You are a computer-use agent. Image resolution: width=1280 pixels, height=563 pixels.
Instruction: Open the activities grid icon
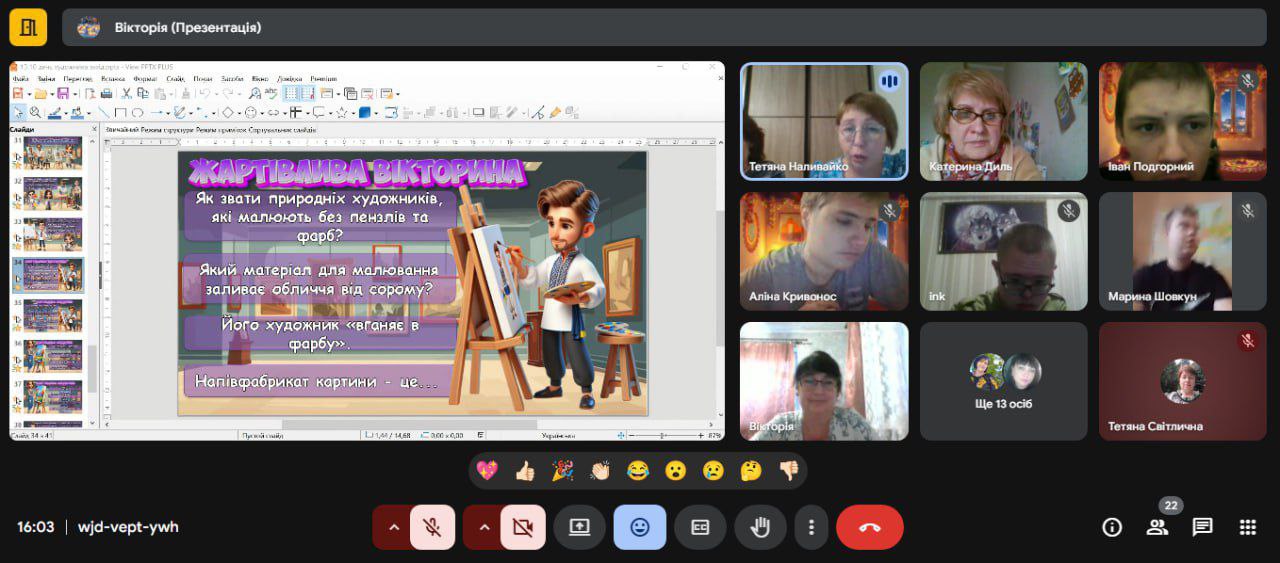[1247, 527]
